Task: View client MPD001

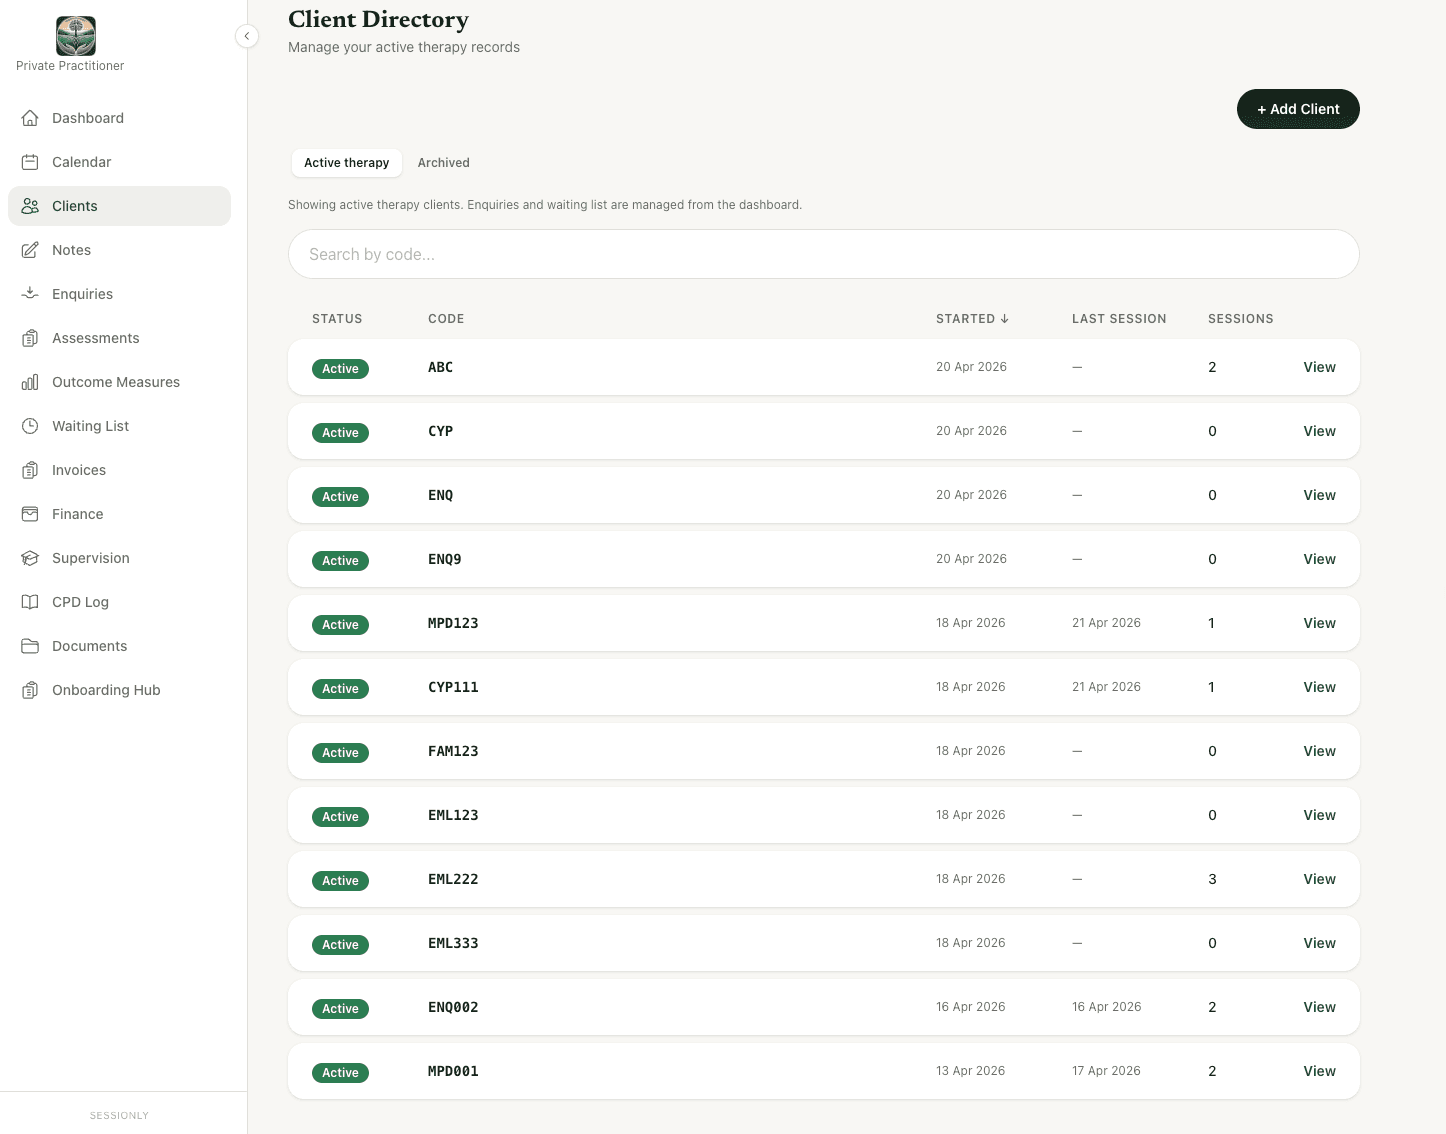Action: point(1319,1071)
